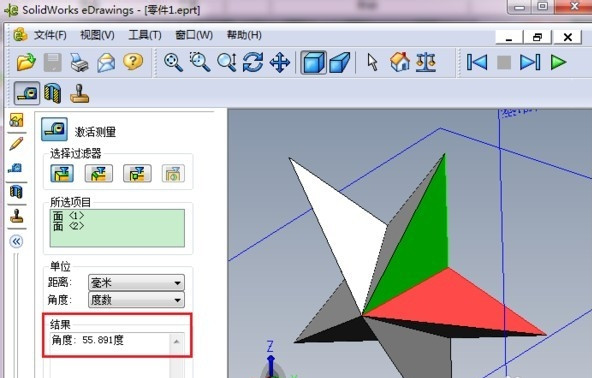Viewport: 592px width, 378px height.
Task: Play the animation with green arrow
Action: [x=558, y=62]
